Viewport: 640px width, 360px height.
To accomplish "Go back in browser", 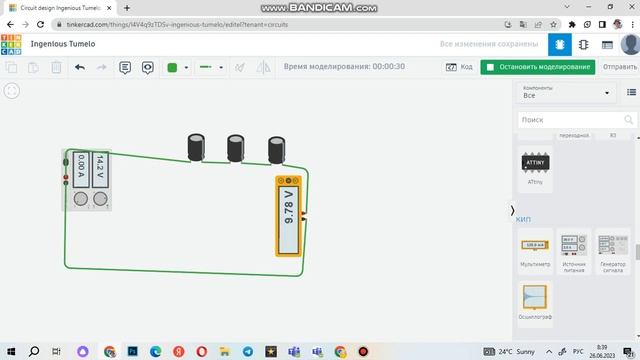I will (x=10, y=24).
